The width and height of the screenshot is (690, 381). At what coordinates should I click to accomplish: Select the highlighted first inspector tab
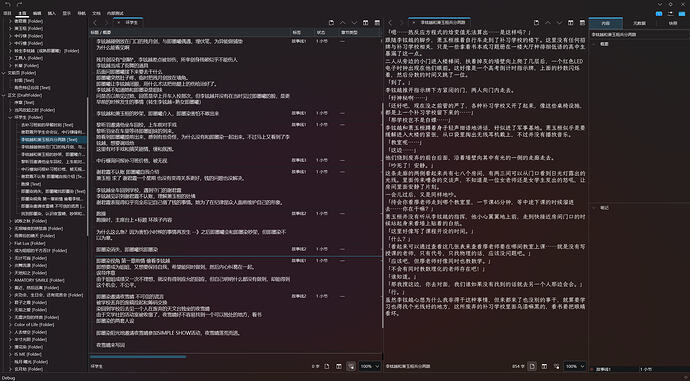(x=606, y=23)
